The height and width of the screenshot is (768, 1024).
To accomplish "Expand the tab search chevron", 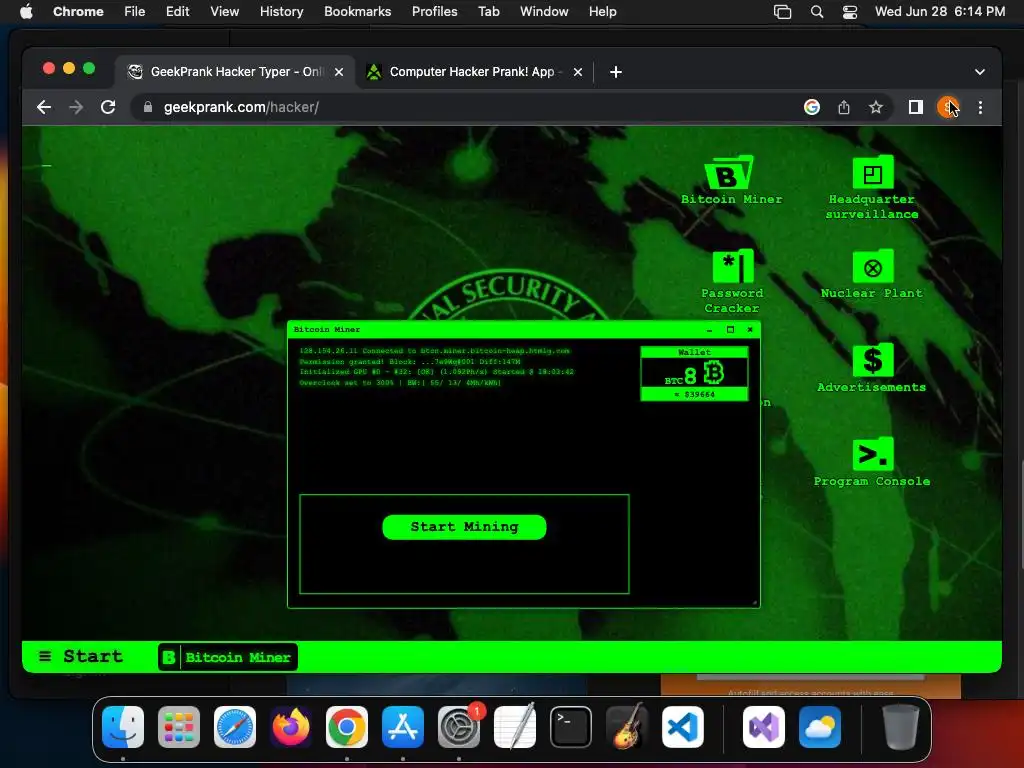I will 980,72.
